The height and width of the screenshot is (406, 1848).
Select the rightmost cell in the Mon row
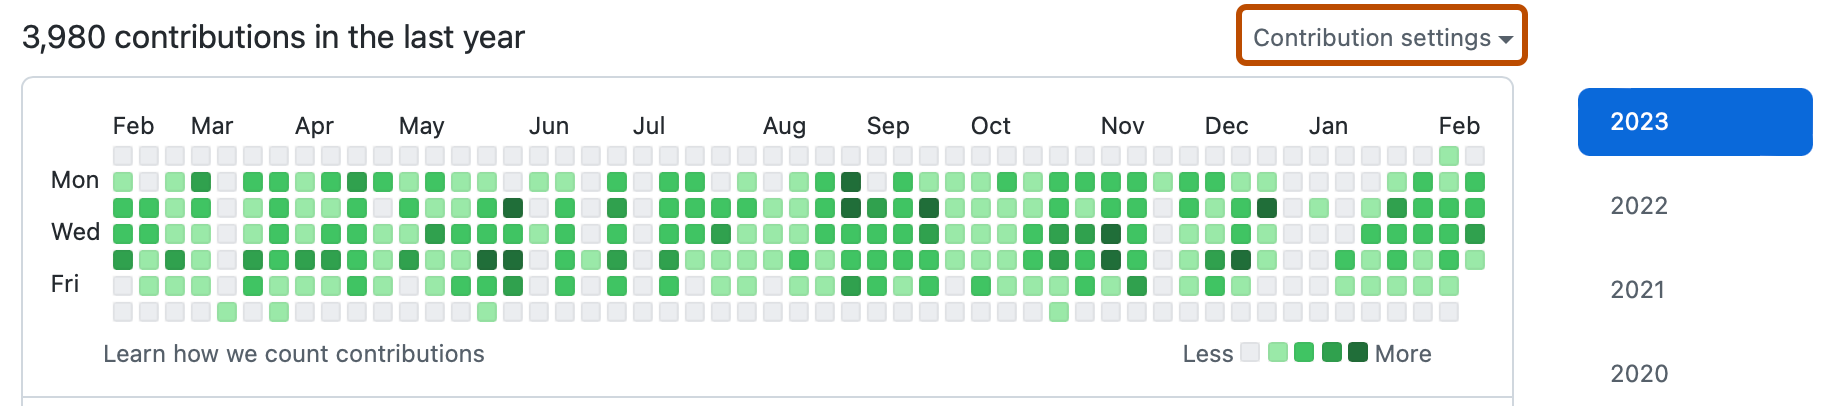point(1475,182)
